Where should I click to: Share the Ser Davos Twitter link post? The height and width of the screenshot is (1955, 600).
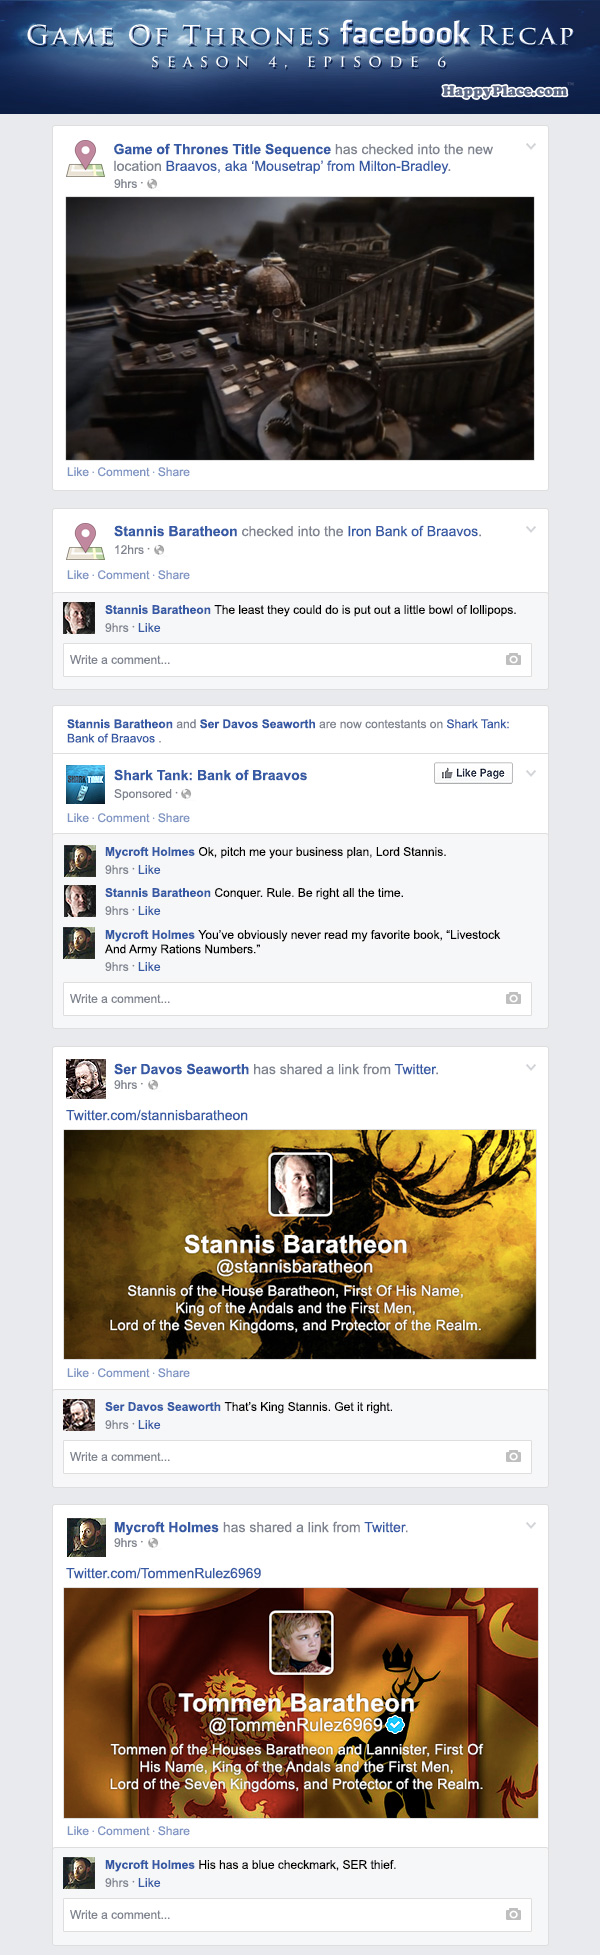pos(174,1373)
